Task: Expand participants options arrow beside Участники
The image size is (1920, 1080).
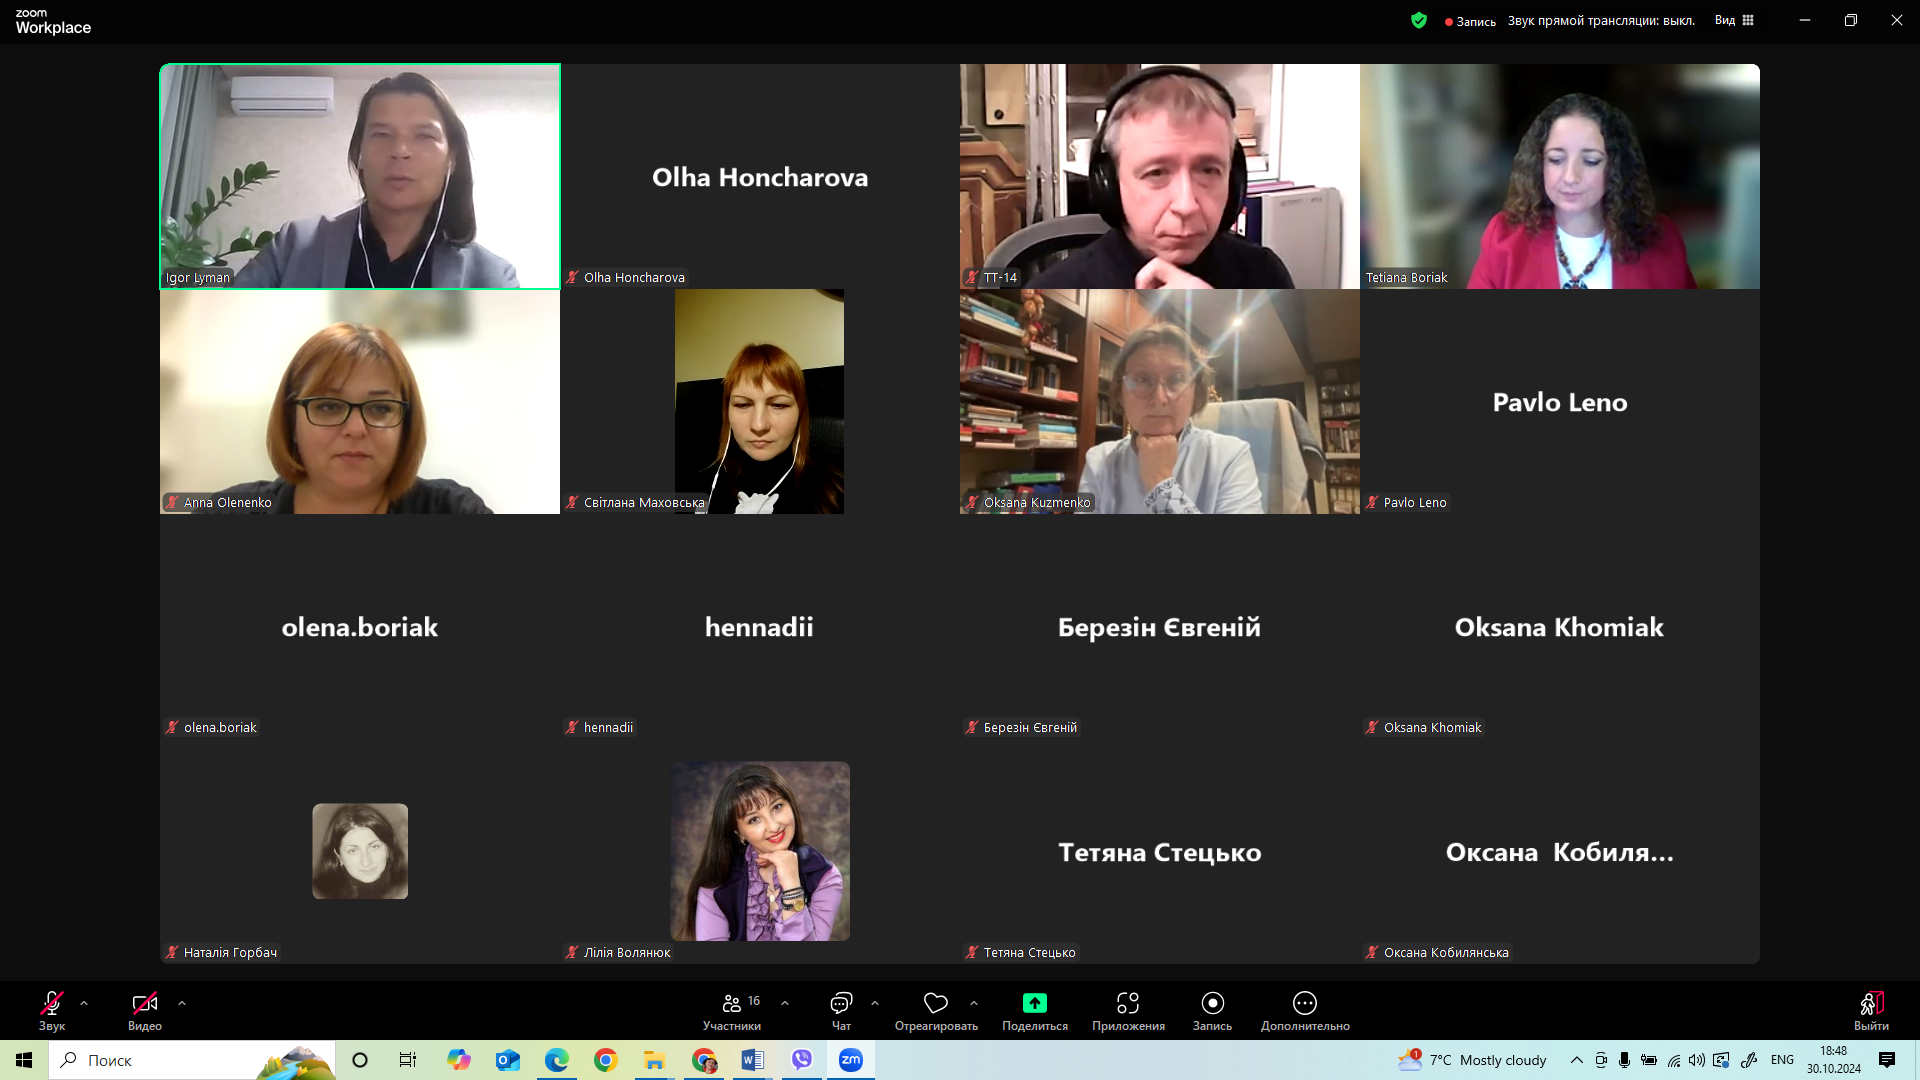Action: point(785,1003)
